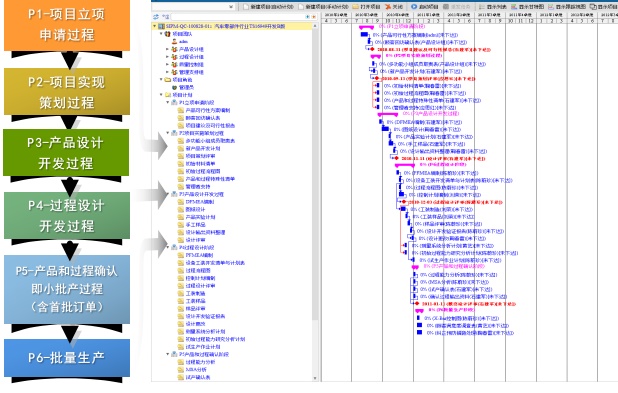Collapse the P2项目实现策划过程 node
This screenshot has width=618, height=393.
168,133
